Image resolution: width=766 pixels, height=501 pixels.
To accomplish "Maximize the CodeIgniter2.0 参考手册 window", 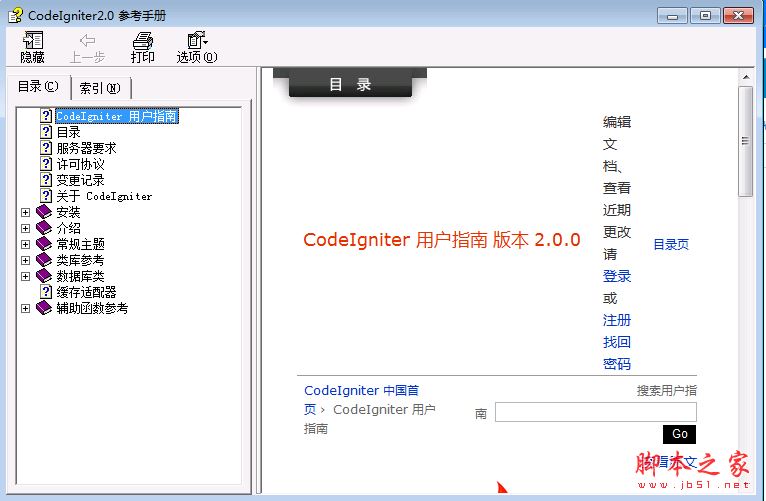I will (x=705, y=16).
